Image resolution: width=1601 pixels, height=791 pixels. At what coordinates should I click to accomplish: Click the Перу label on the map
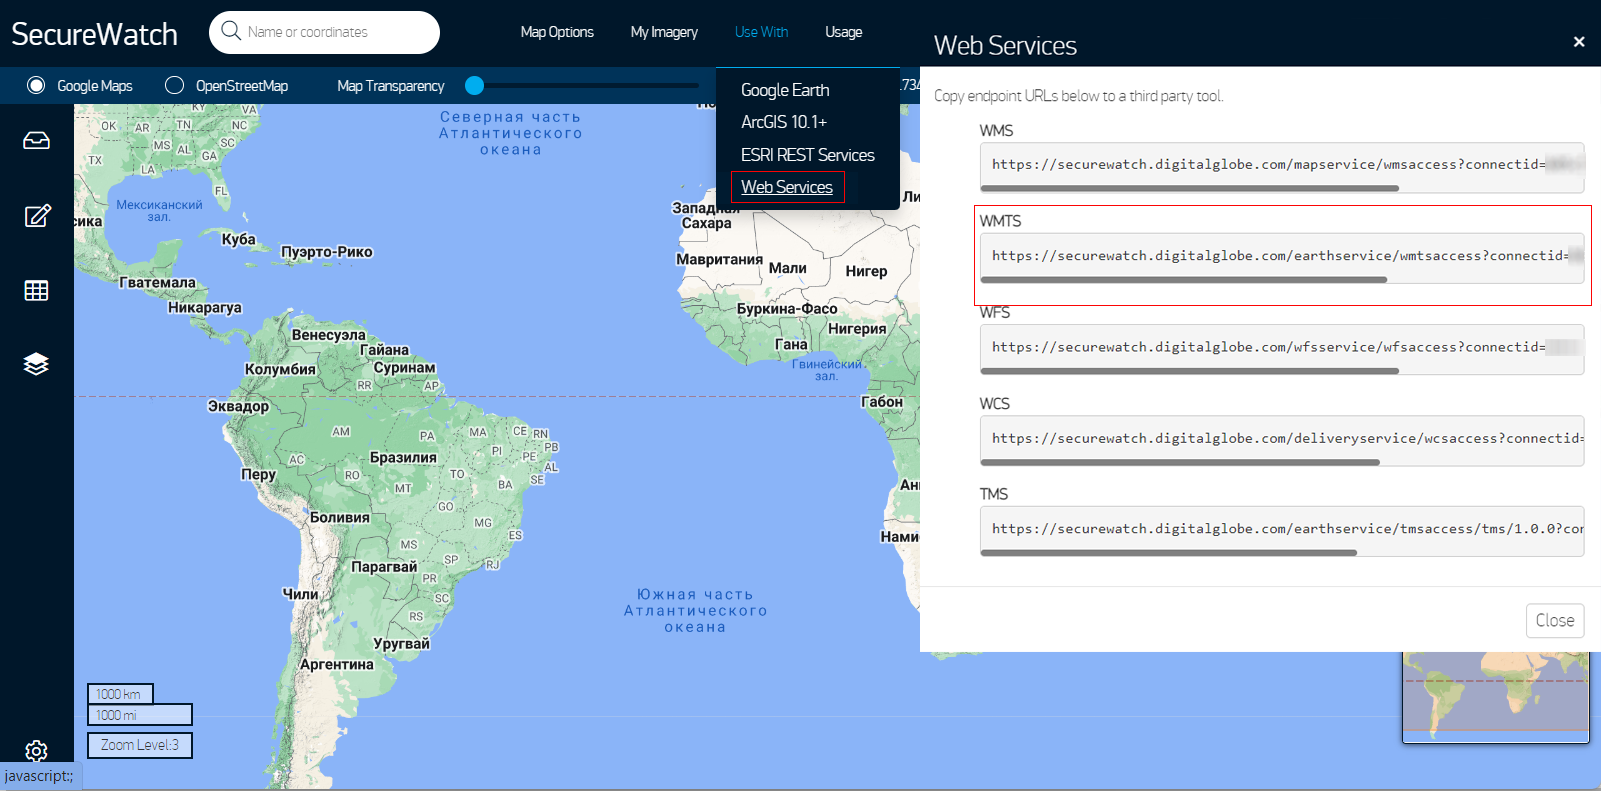click(258, 475)
